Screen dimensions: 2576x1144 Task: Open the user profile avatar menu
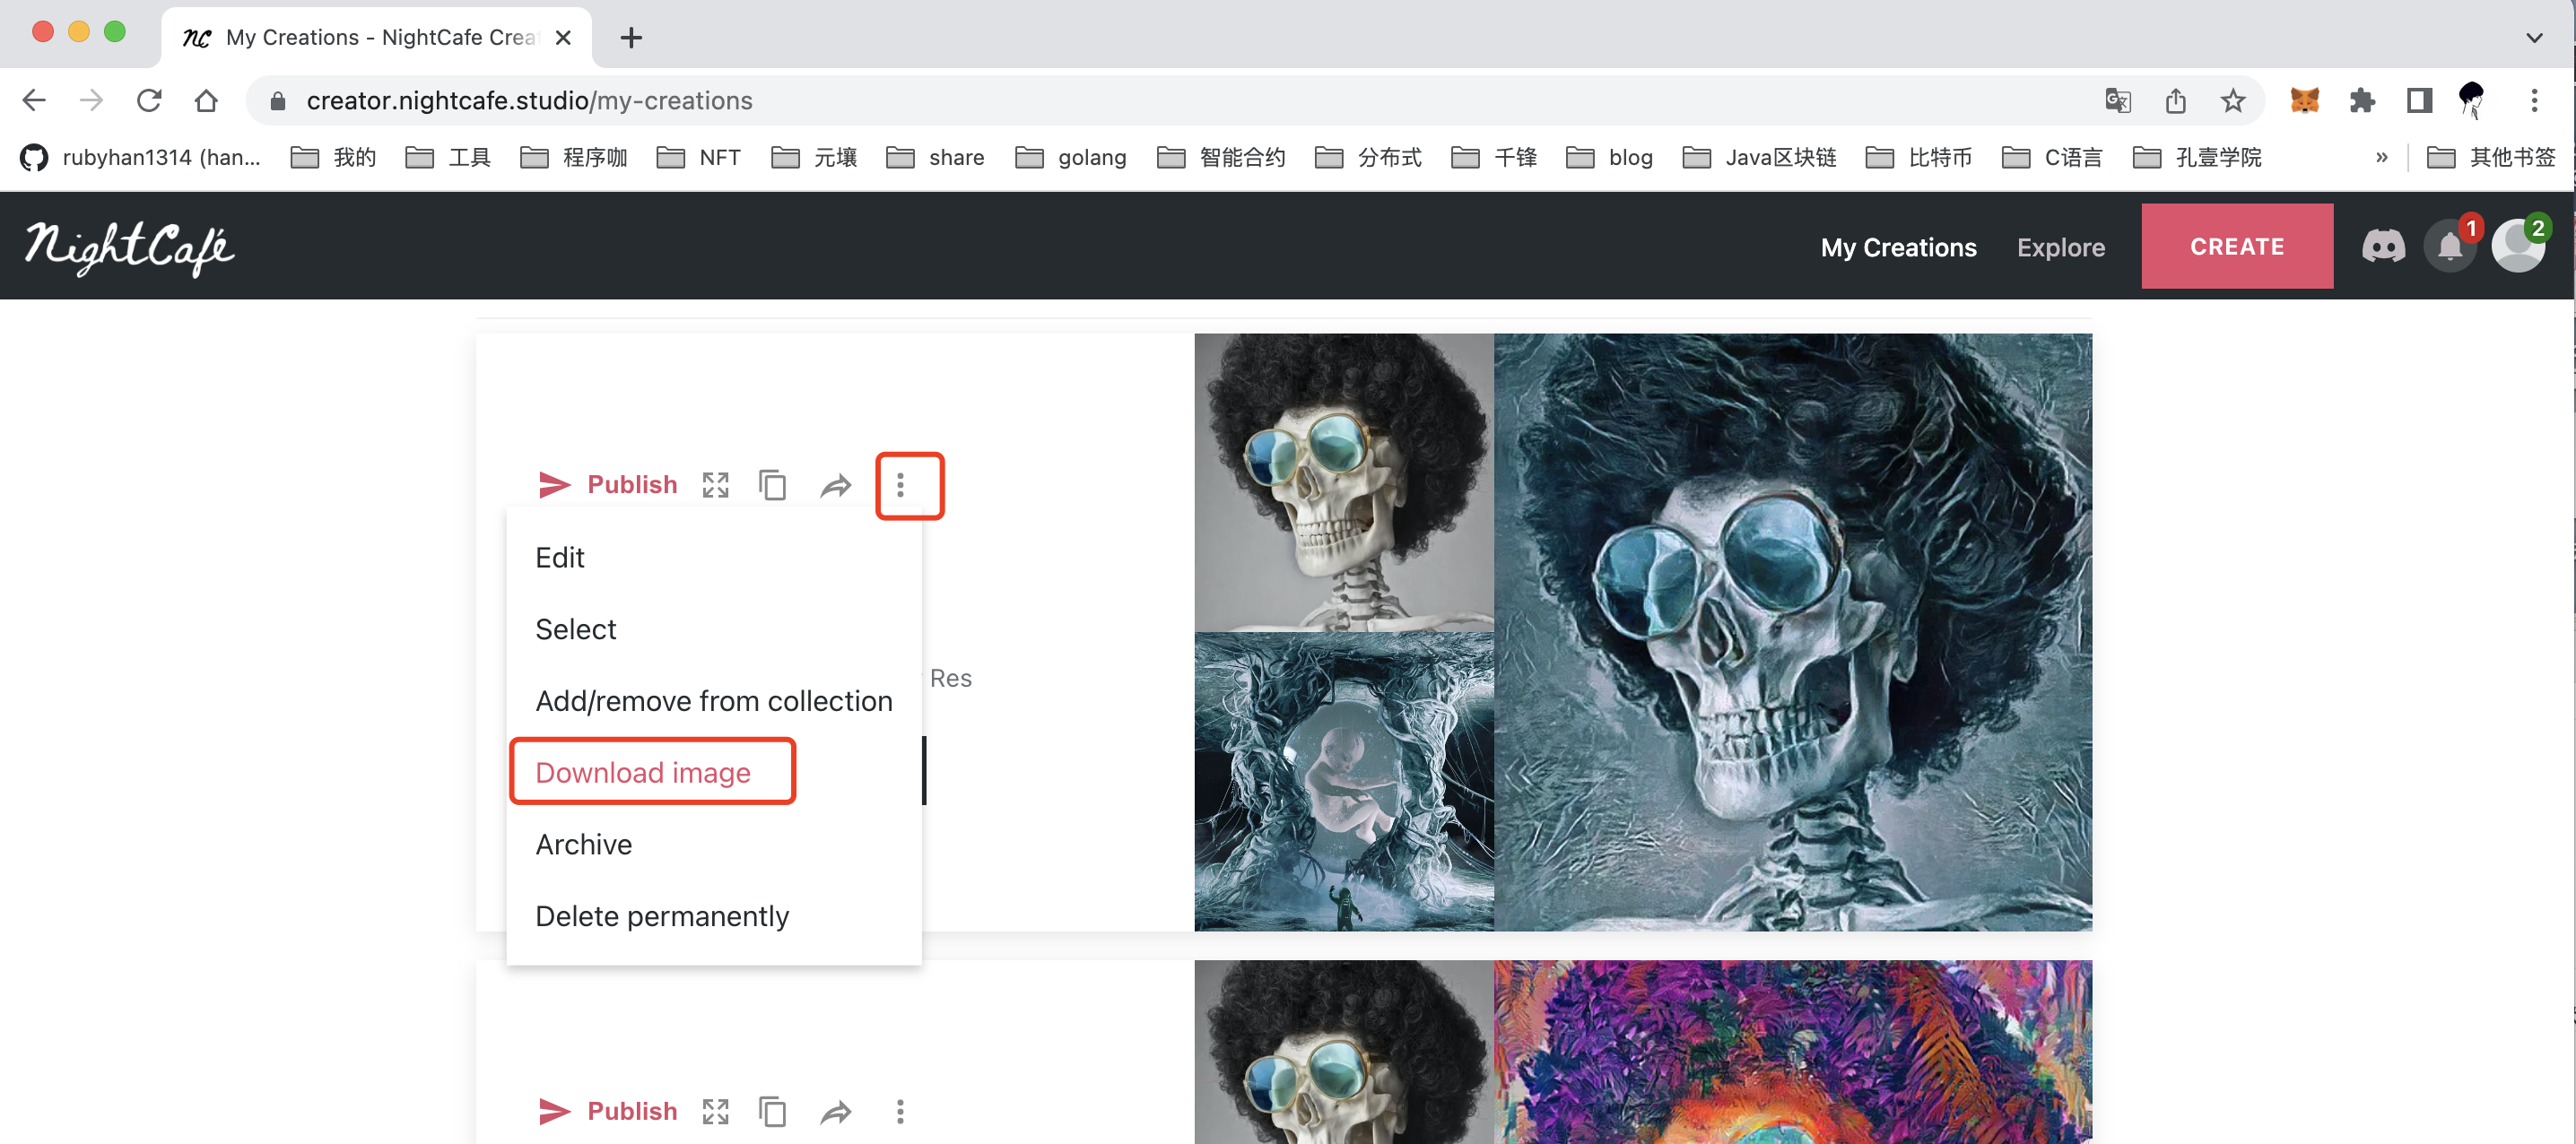tap(2517, 246)
